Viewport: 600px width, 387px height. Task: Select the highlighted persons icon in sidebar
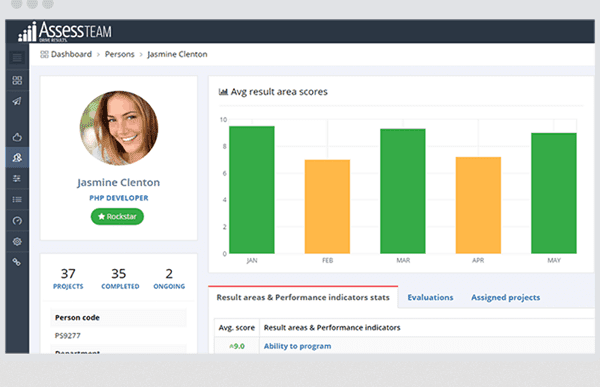(17, 158)
